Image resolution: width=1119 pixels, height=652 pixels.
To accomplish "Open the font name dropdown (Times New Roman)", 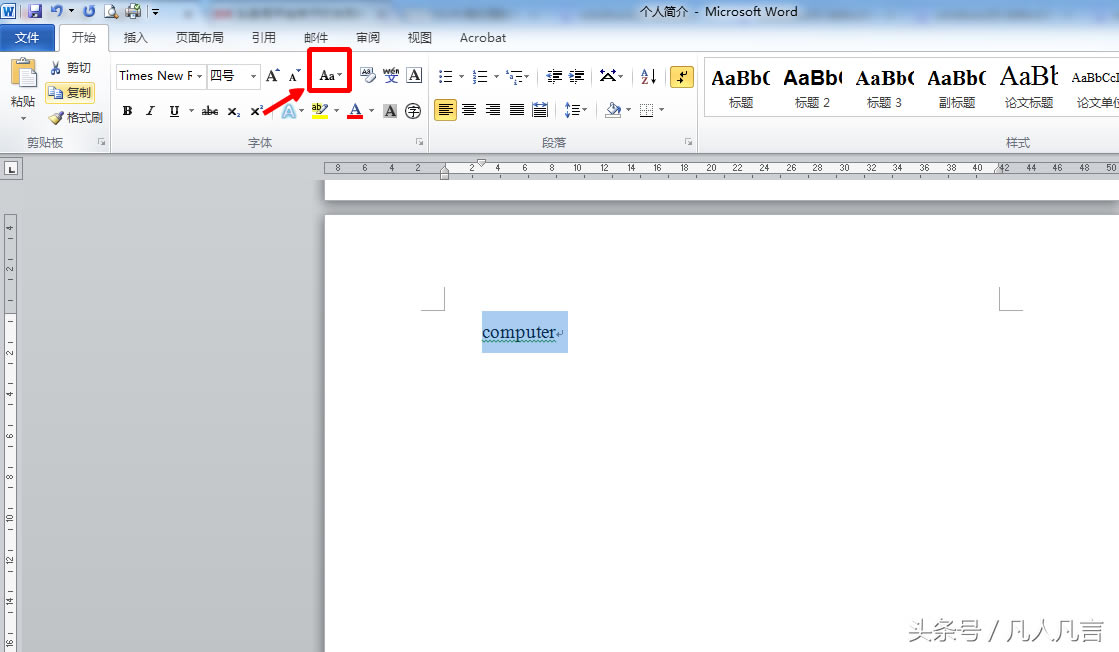I will point(200,76).
